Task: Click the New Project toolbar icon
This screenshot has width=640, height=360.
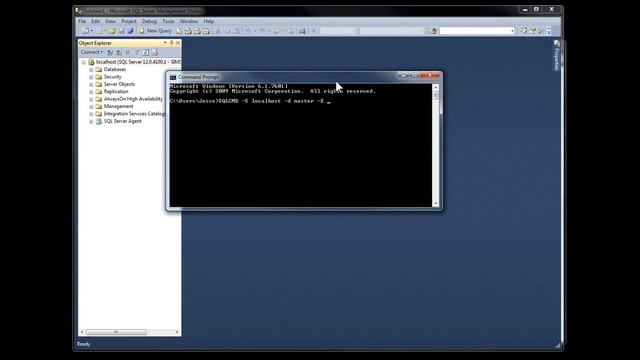Action: click(x=84, y=31)
